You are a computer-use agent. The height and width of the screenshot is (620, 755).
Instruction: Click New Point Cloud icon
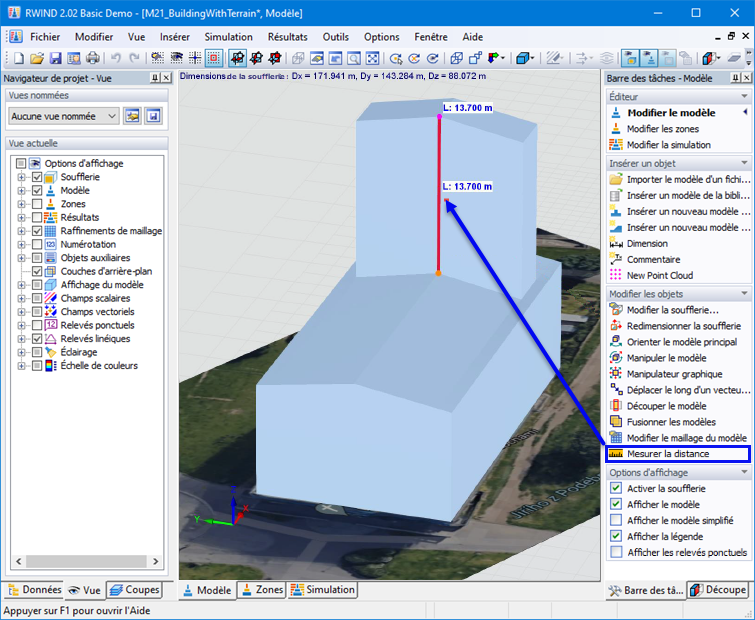pos(616,275)
